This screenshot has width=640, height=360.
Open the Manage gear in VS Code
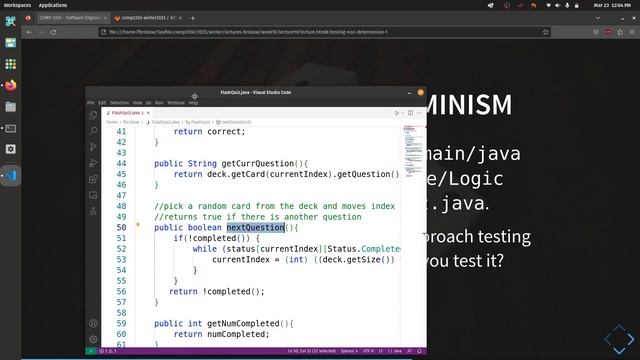(93, 339)
